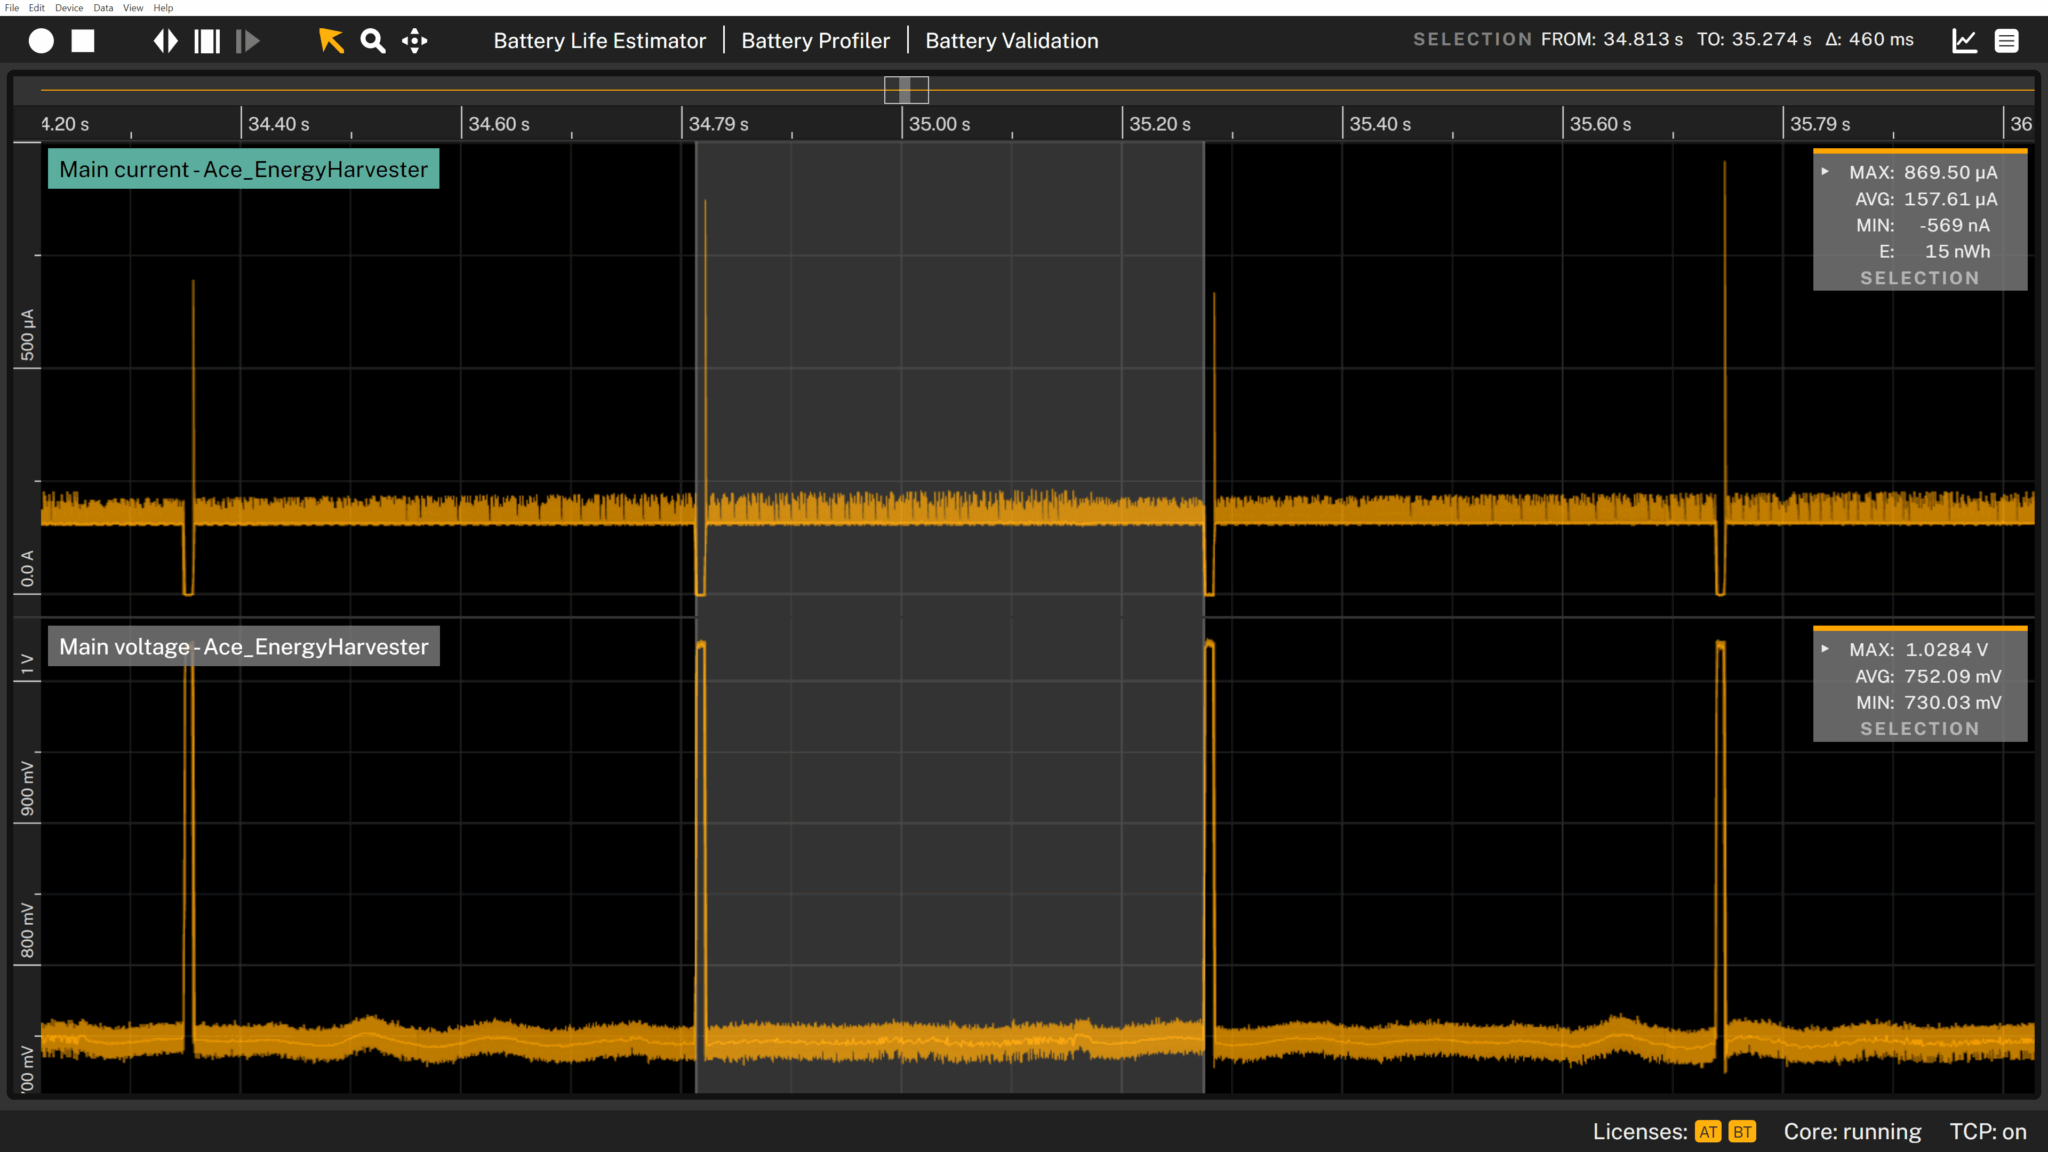This screenshot has width=2048, height=1152.
Task: Click the Main voltage Ace_EnergyHarvester label
Action: coord(243,646)
